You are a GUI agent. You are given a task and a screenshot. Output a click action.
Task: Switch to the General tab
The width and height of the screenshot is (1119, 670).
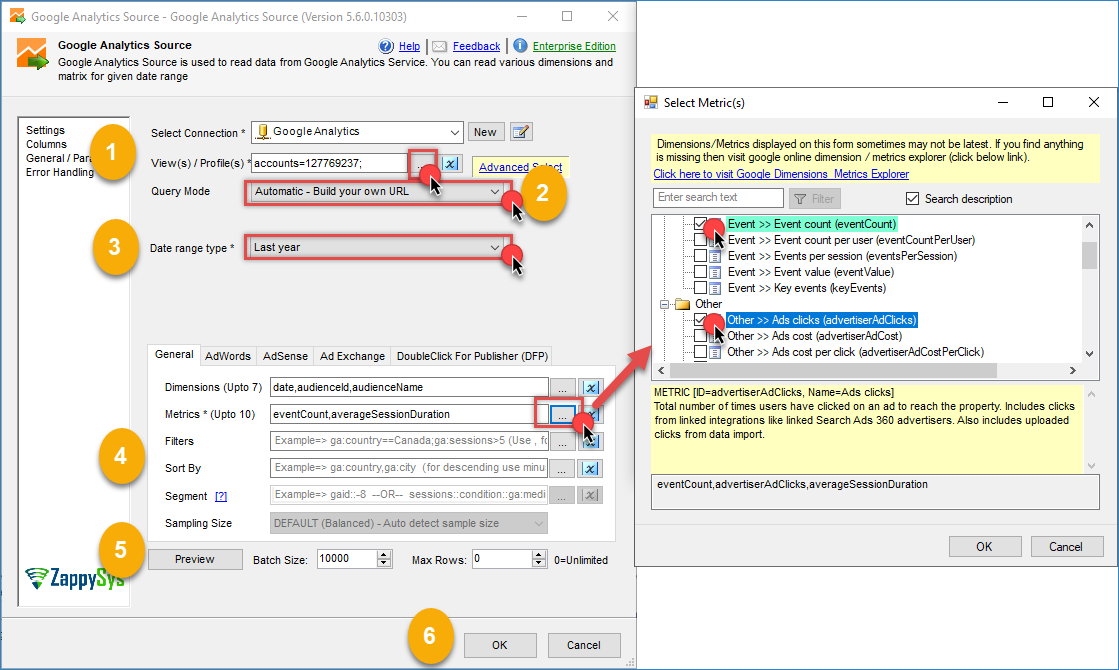coord(174,355)
